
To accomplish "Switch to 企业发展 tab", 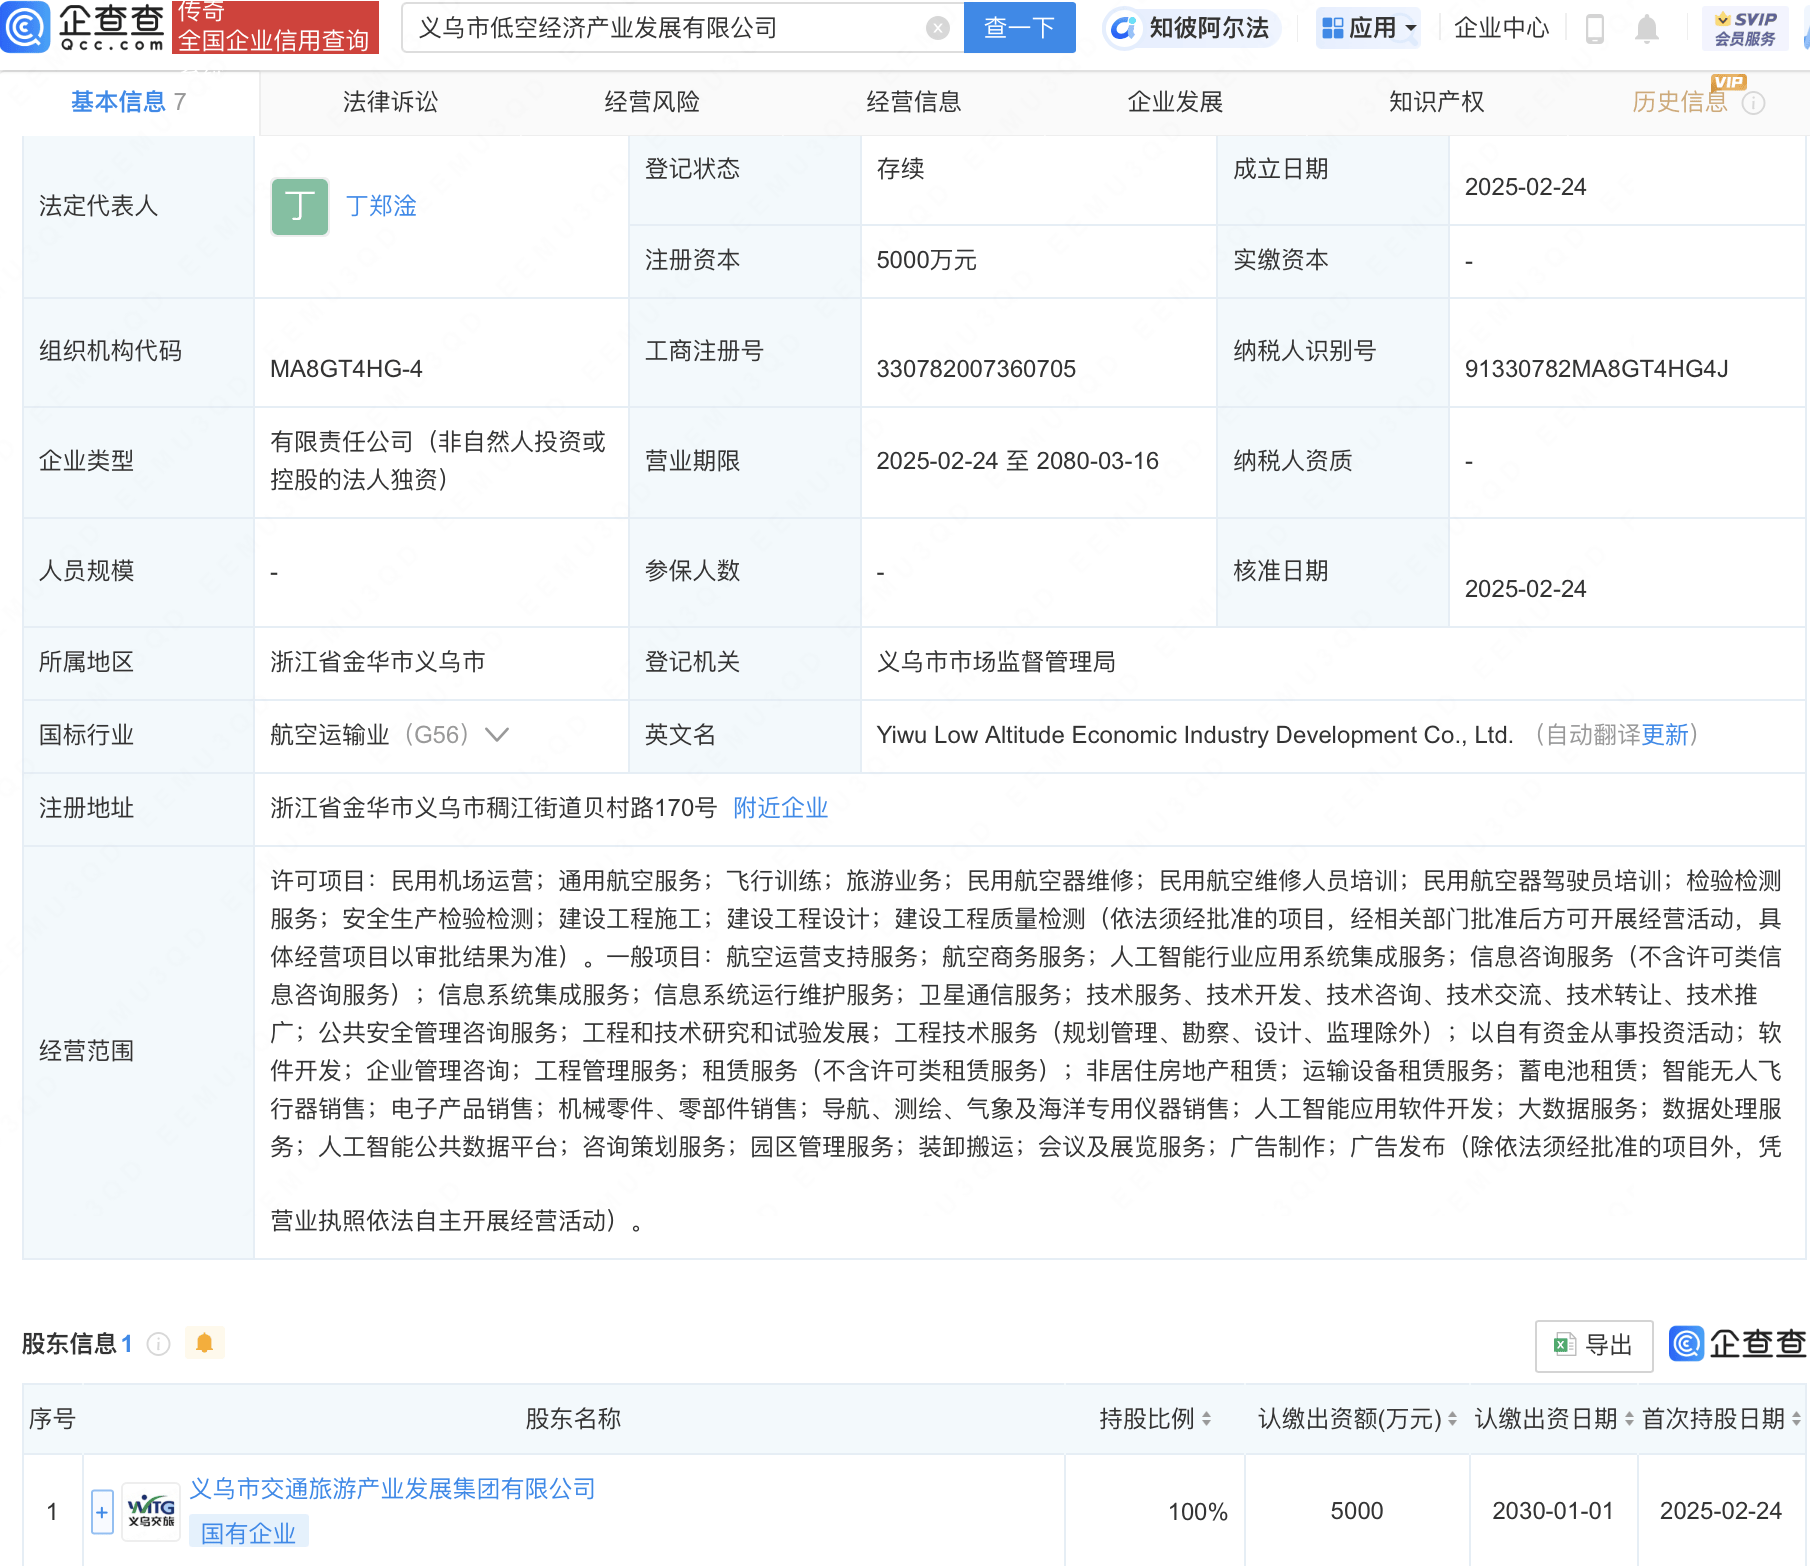I will point(1175,102).
